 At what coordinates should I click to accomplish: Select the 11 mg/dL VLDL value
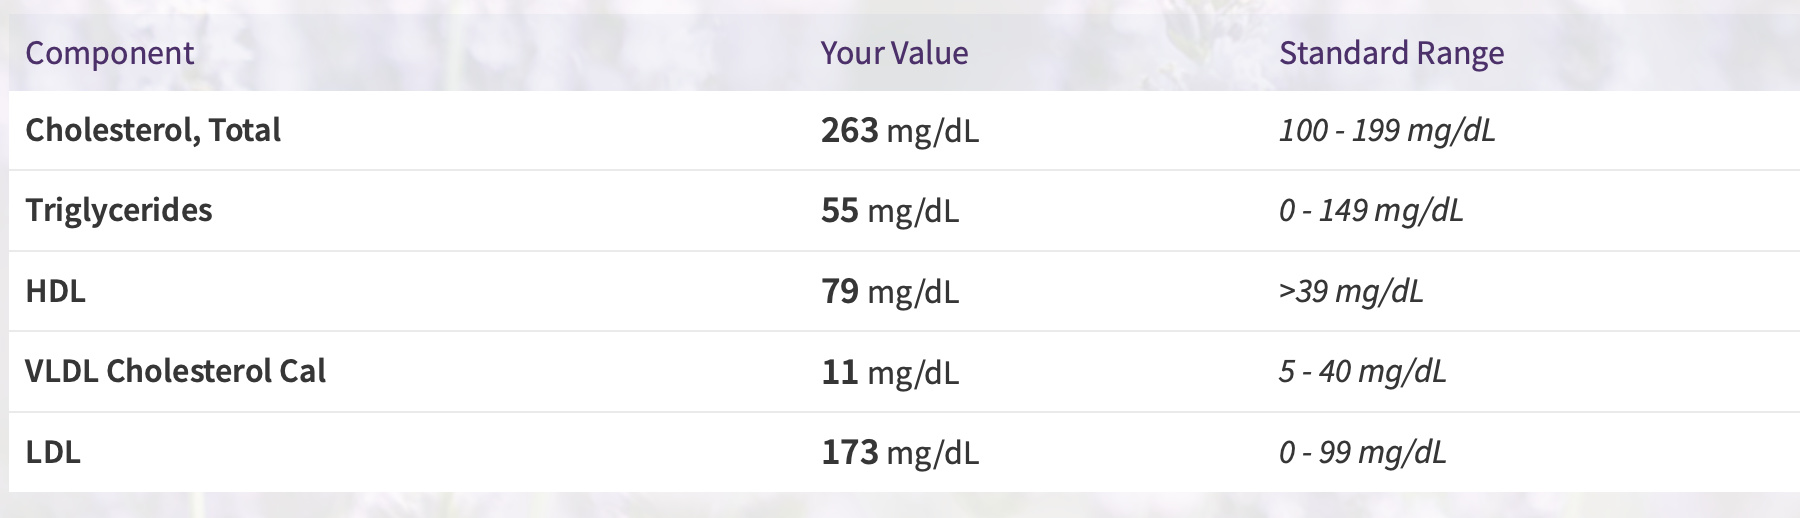[890, 372]
